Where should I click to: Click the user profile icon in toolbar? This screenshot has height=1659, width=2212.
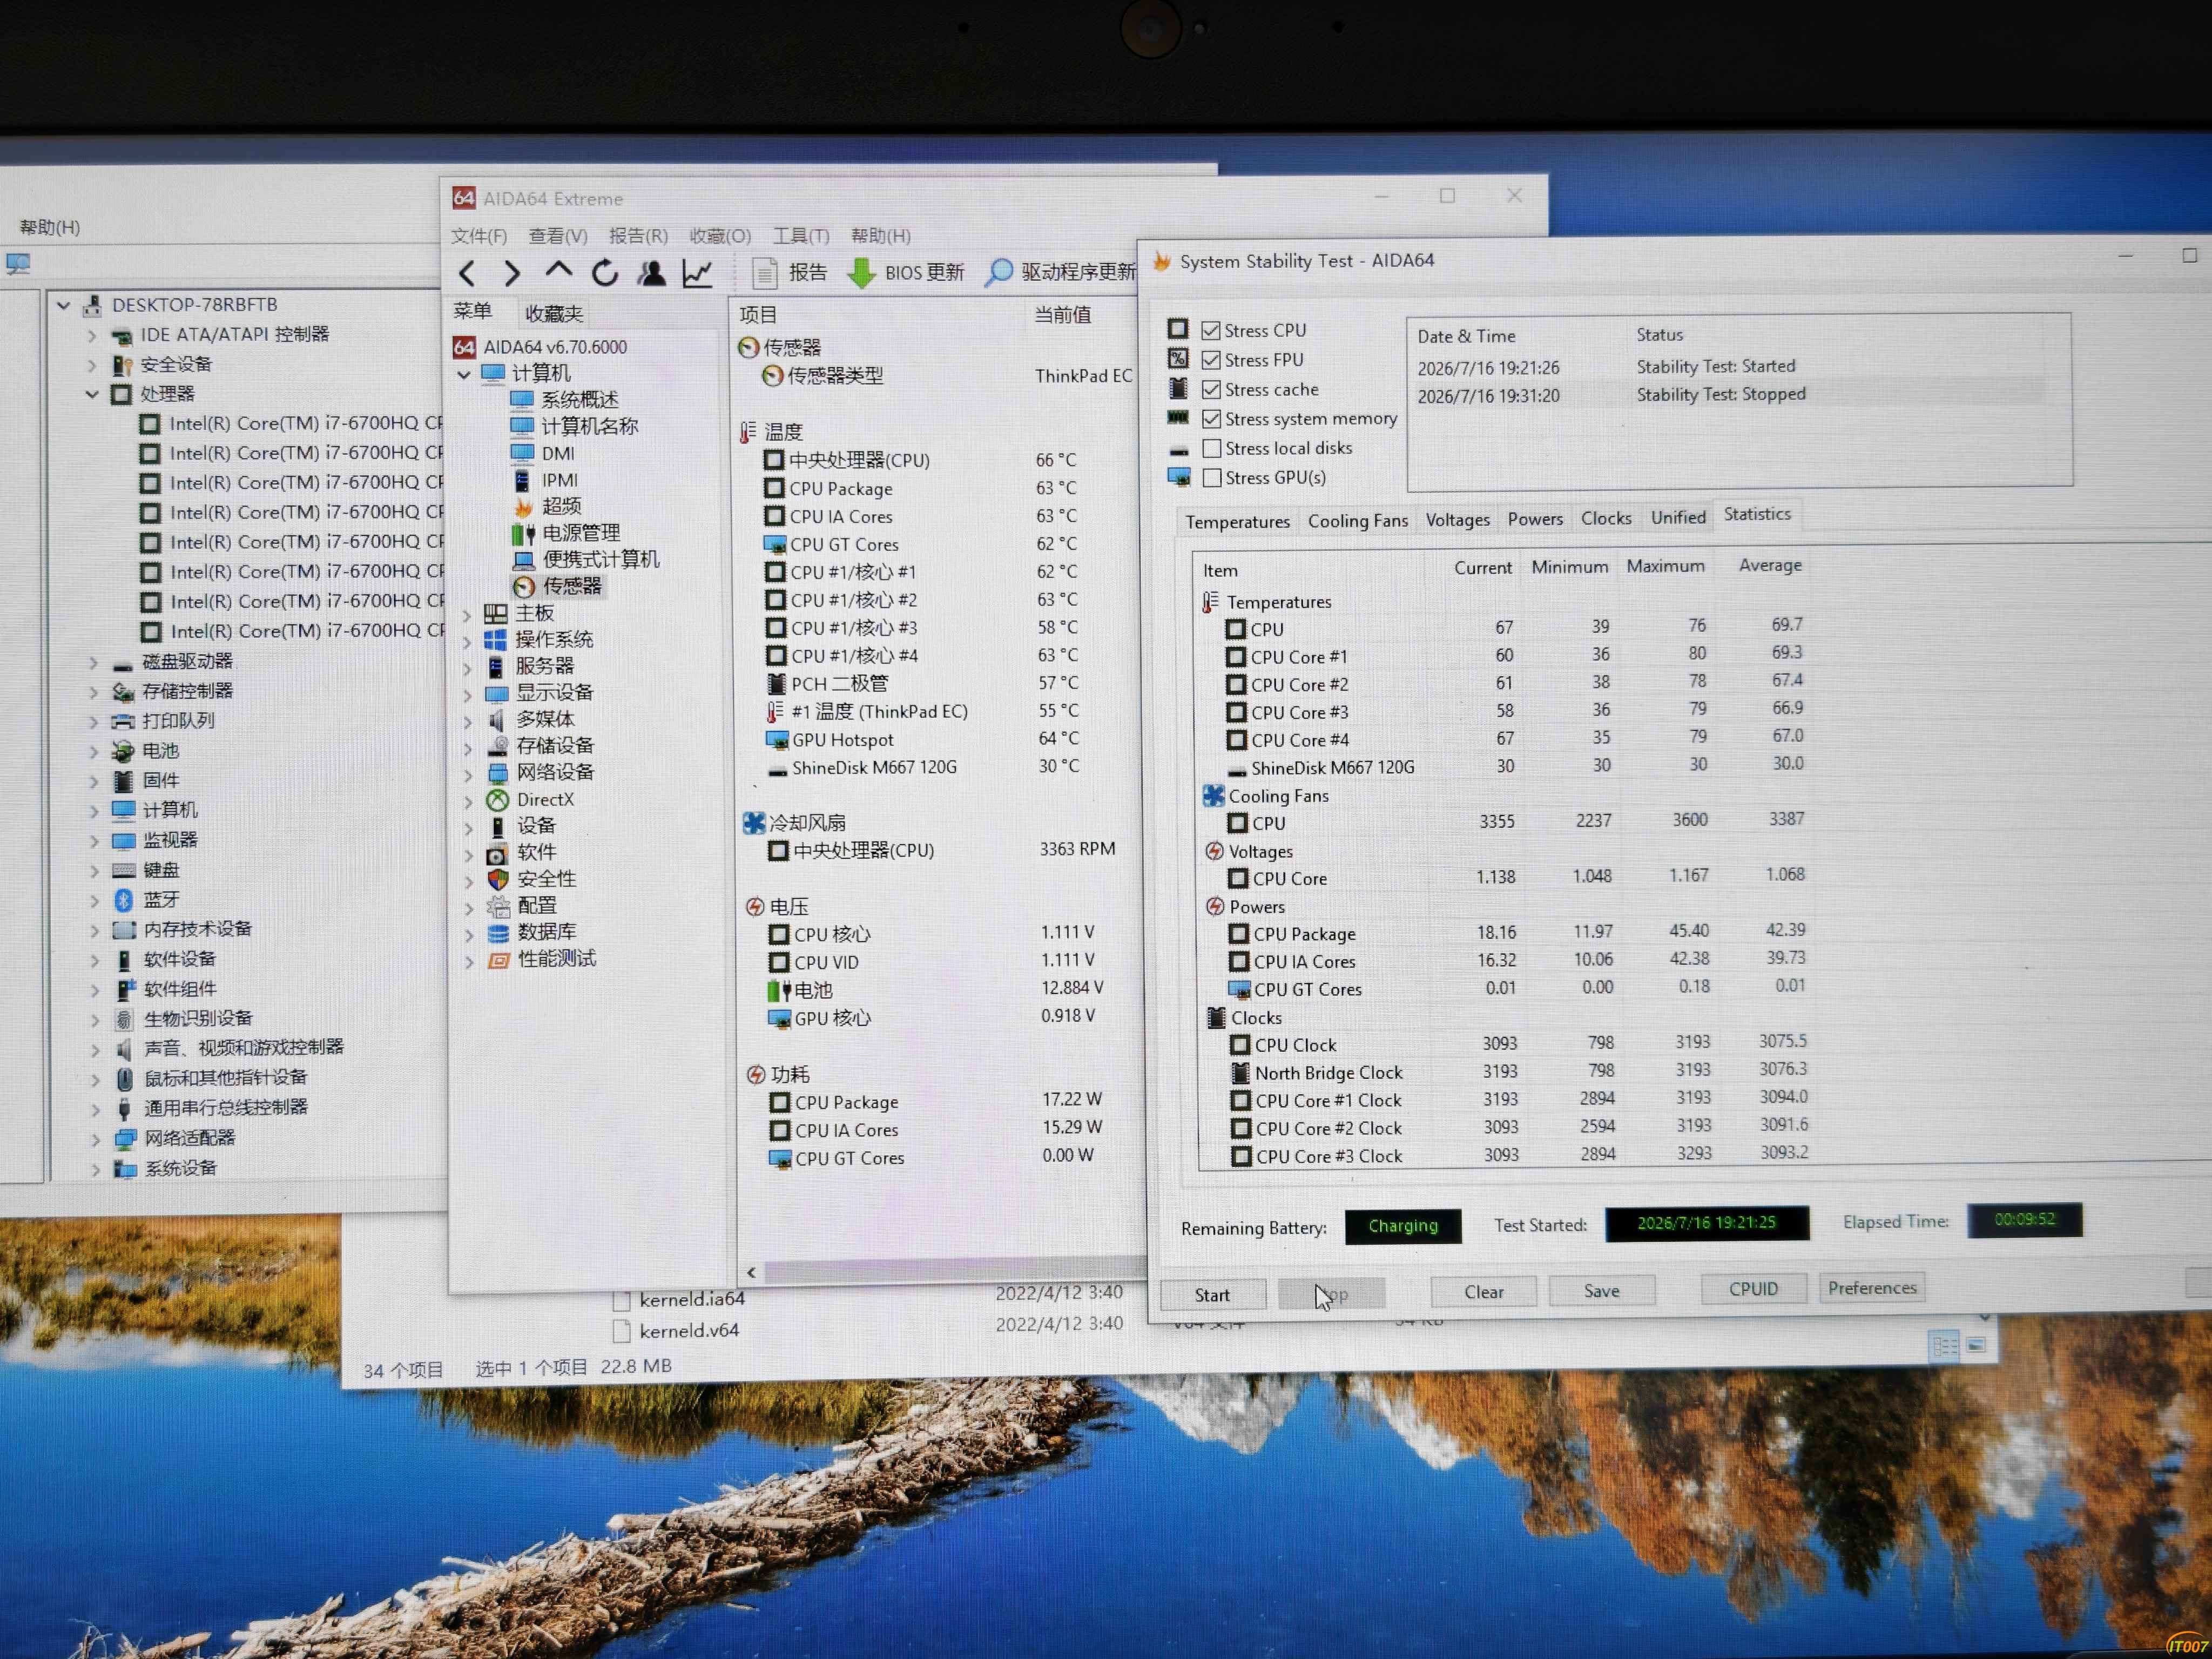(652, 272)
